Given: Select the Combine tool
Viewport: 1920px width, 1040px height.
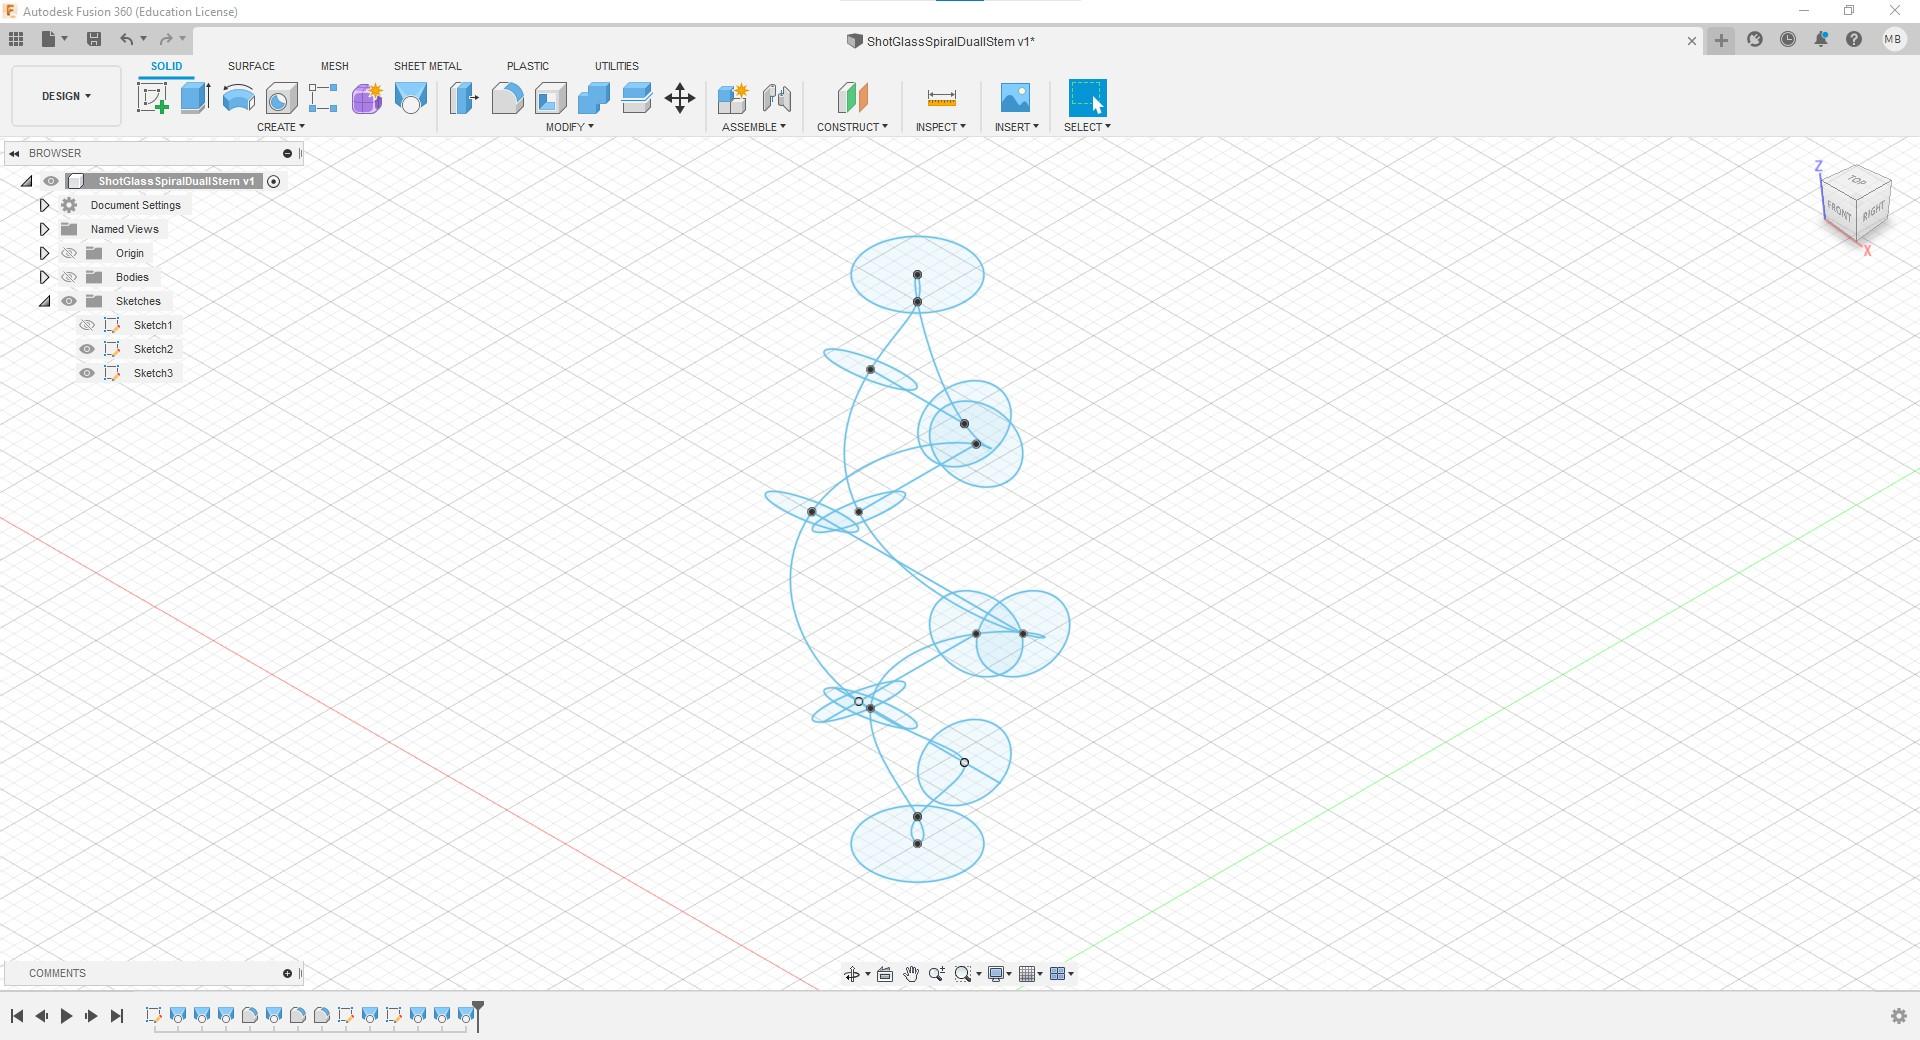Looking at the screenshot, I should click(593, 98).
